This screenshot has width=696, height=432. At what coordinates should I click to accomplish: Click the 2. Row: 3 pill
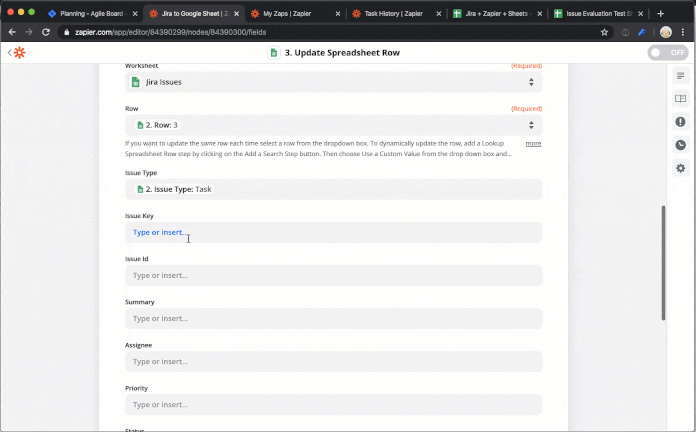tap(157, 125)
